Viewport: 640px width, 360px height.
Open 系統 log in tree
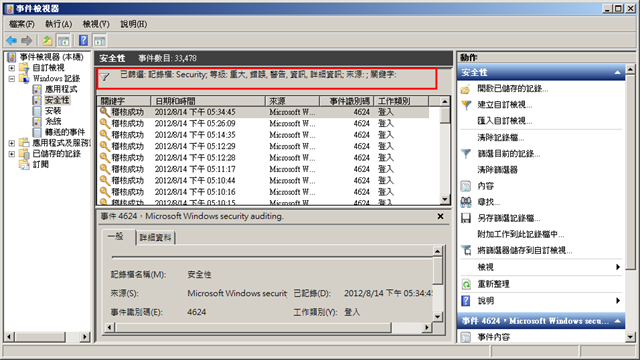(53, 121)
